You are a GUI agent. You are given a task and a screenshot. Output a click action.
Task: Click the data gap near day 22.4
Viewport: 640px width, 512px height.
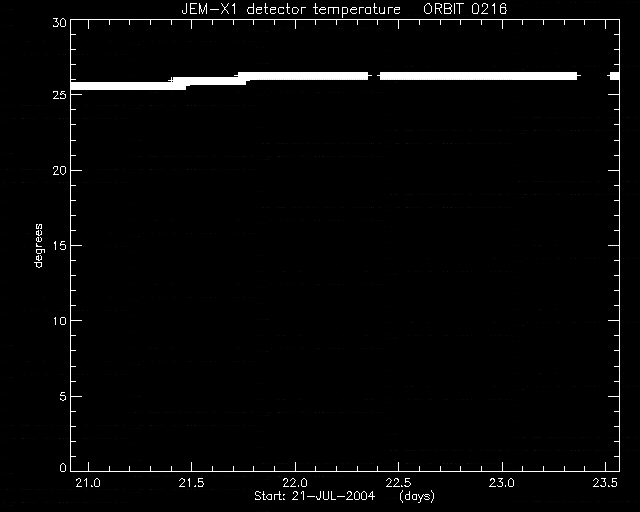tap(374, 76)
